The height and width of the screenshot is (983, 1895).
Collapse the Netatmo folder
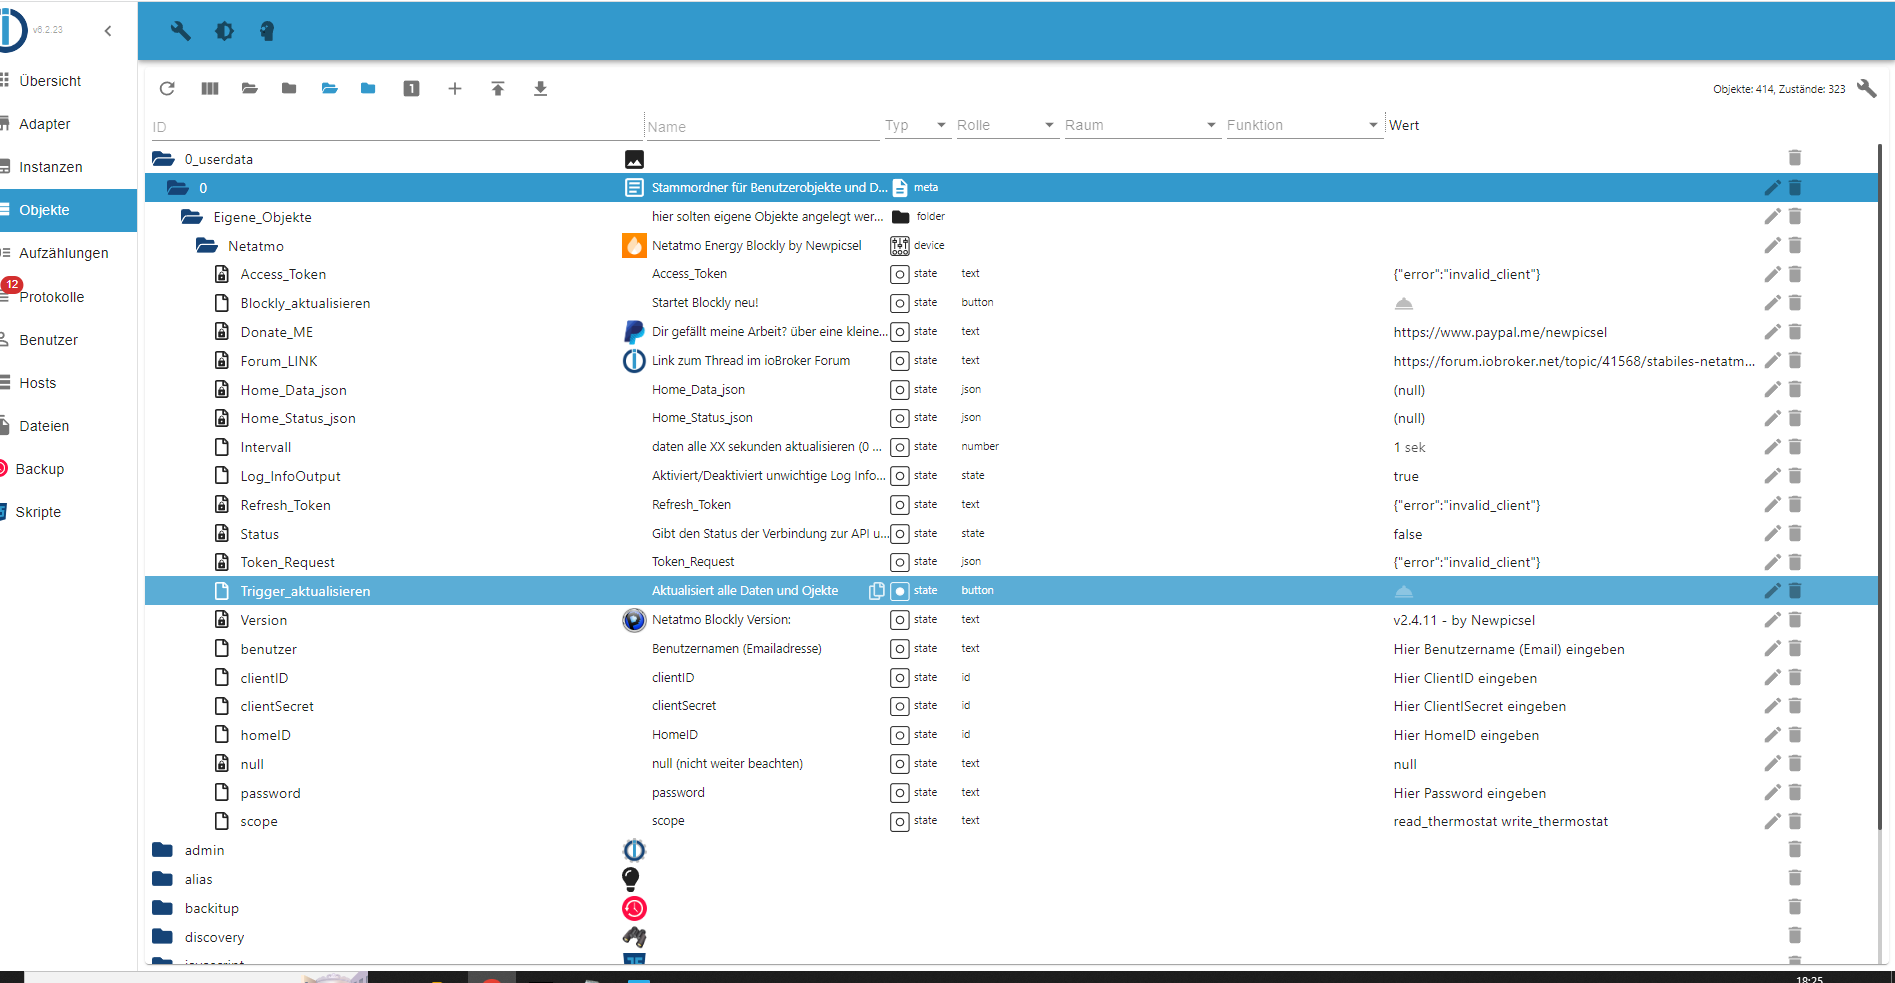(x=207, y=246)
